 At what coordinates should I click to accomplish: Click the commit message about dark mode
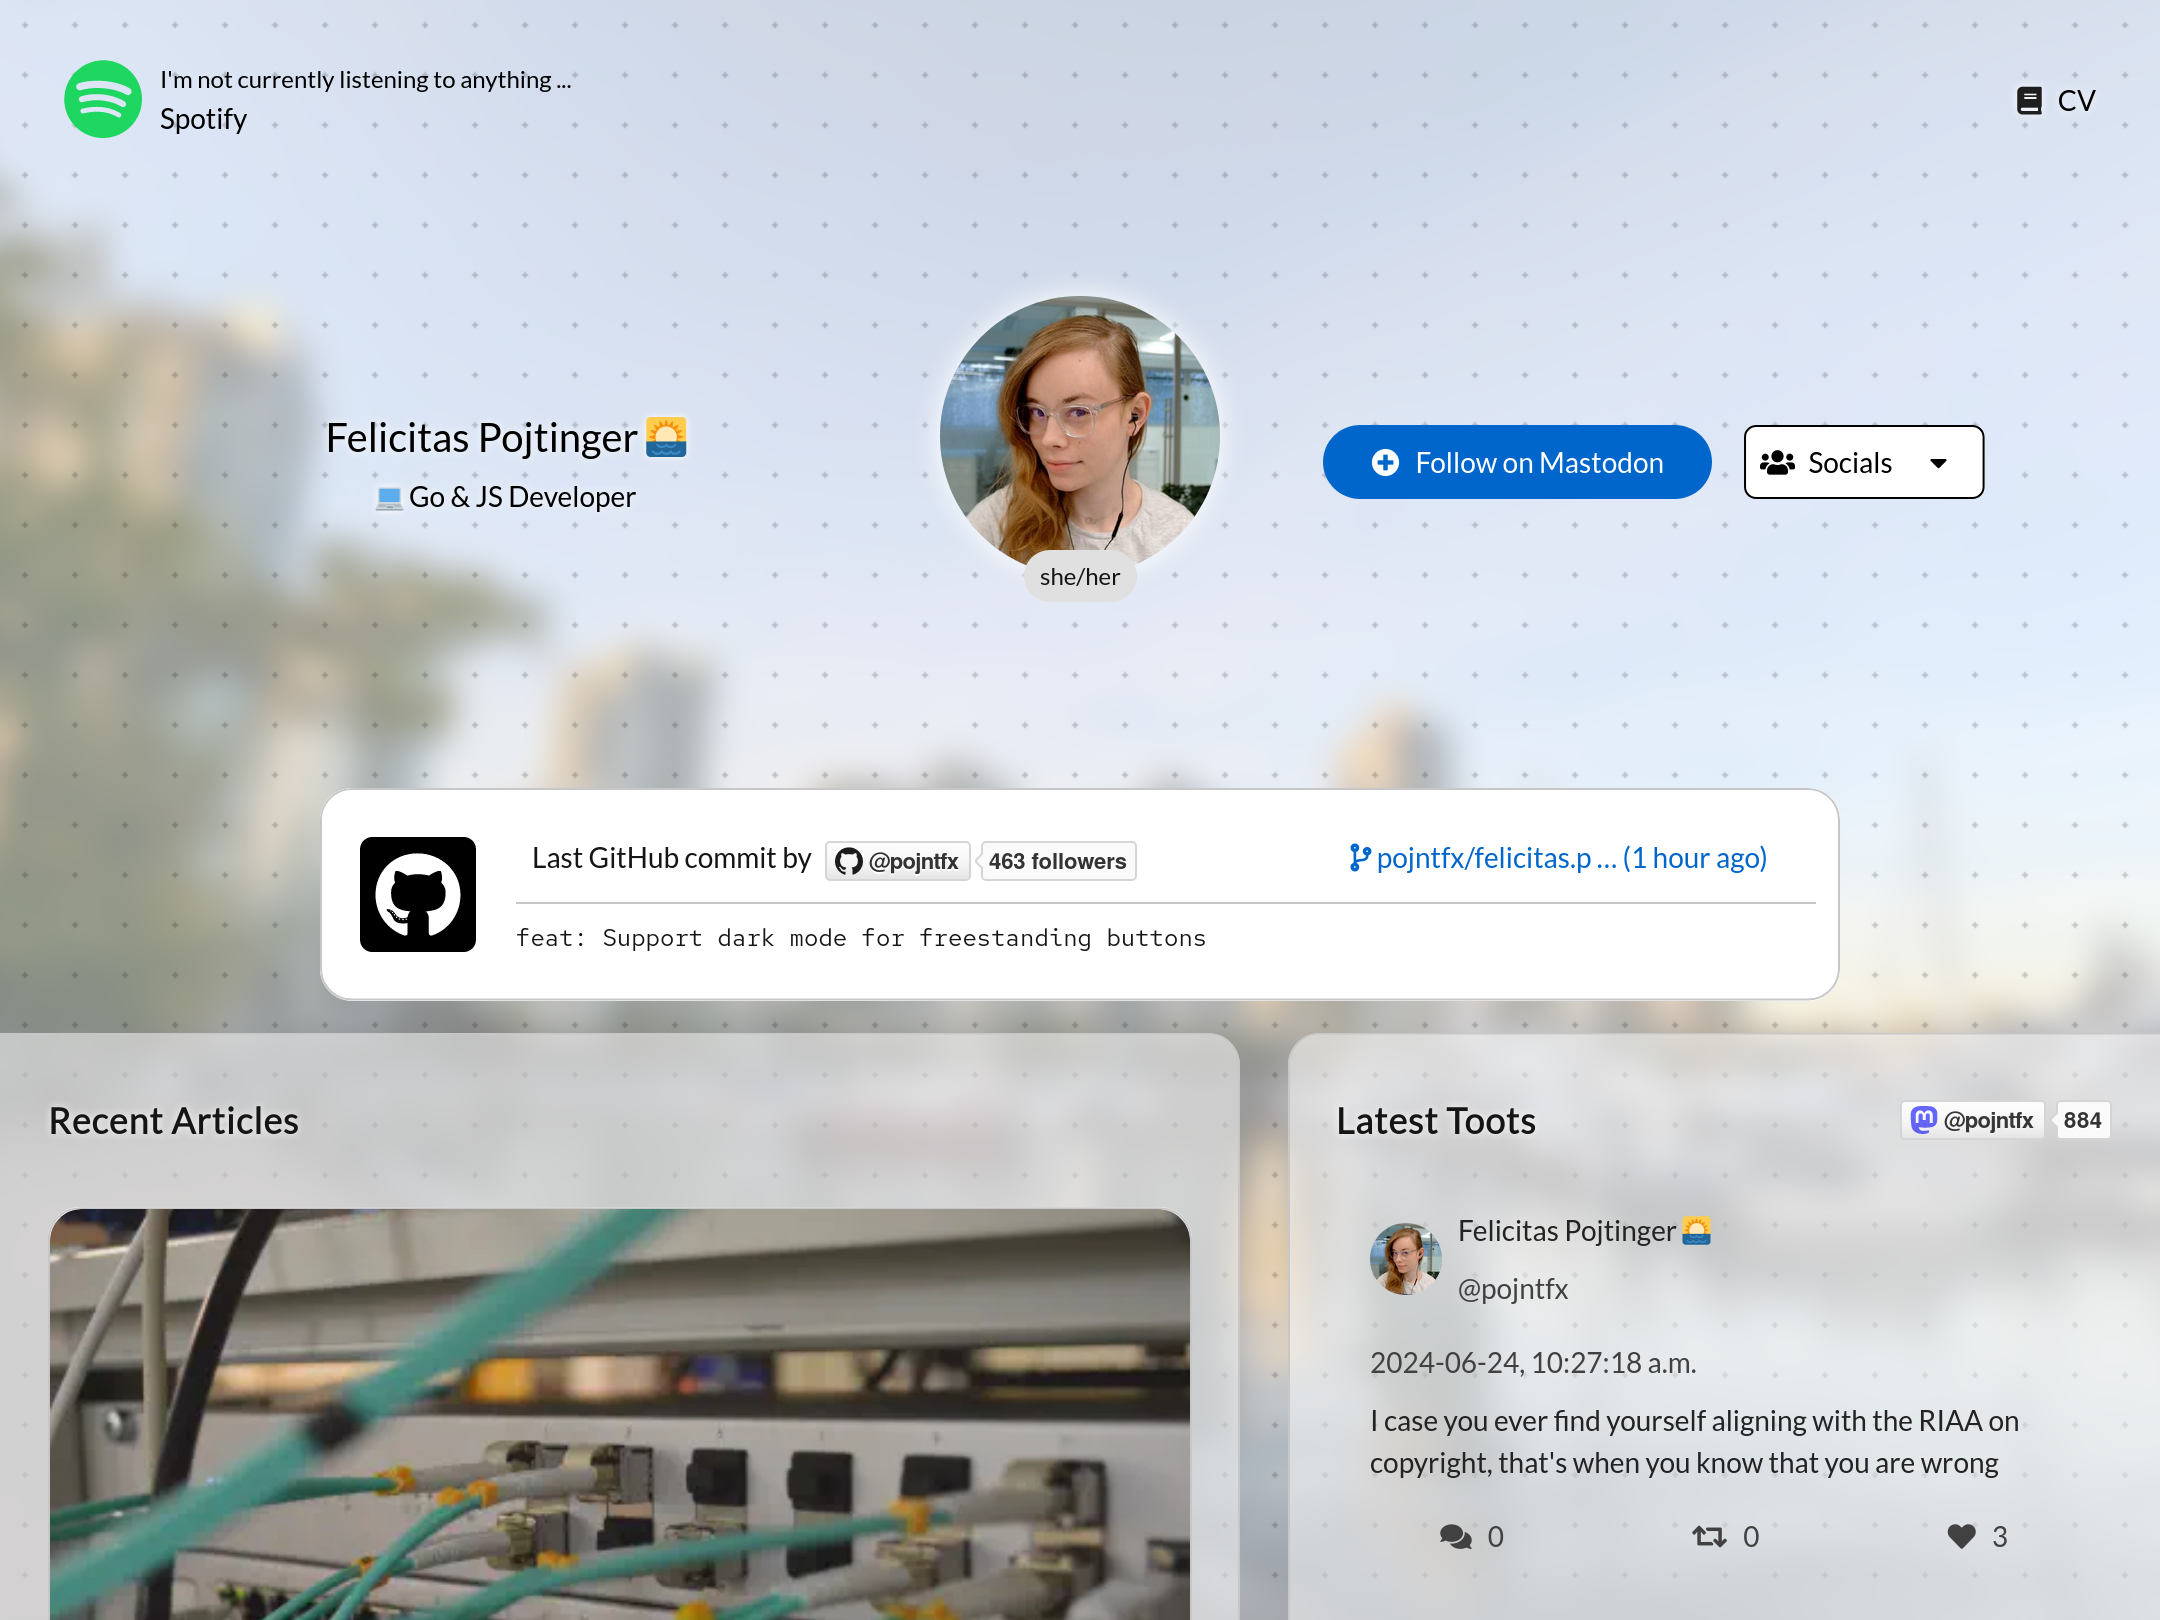pos(861,937)
